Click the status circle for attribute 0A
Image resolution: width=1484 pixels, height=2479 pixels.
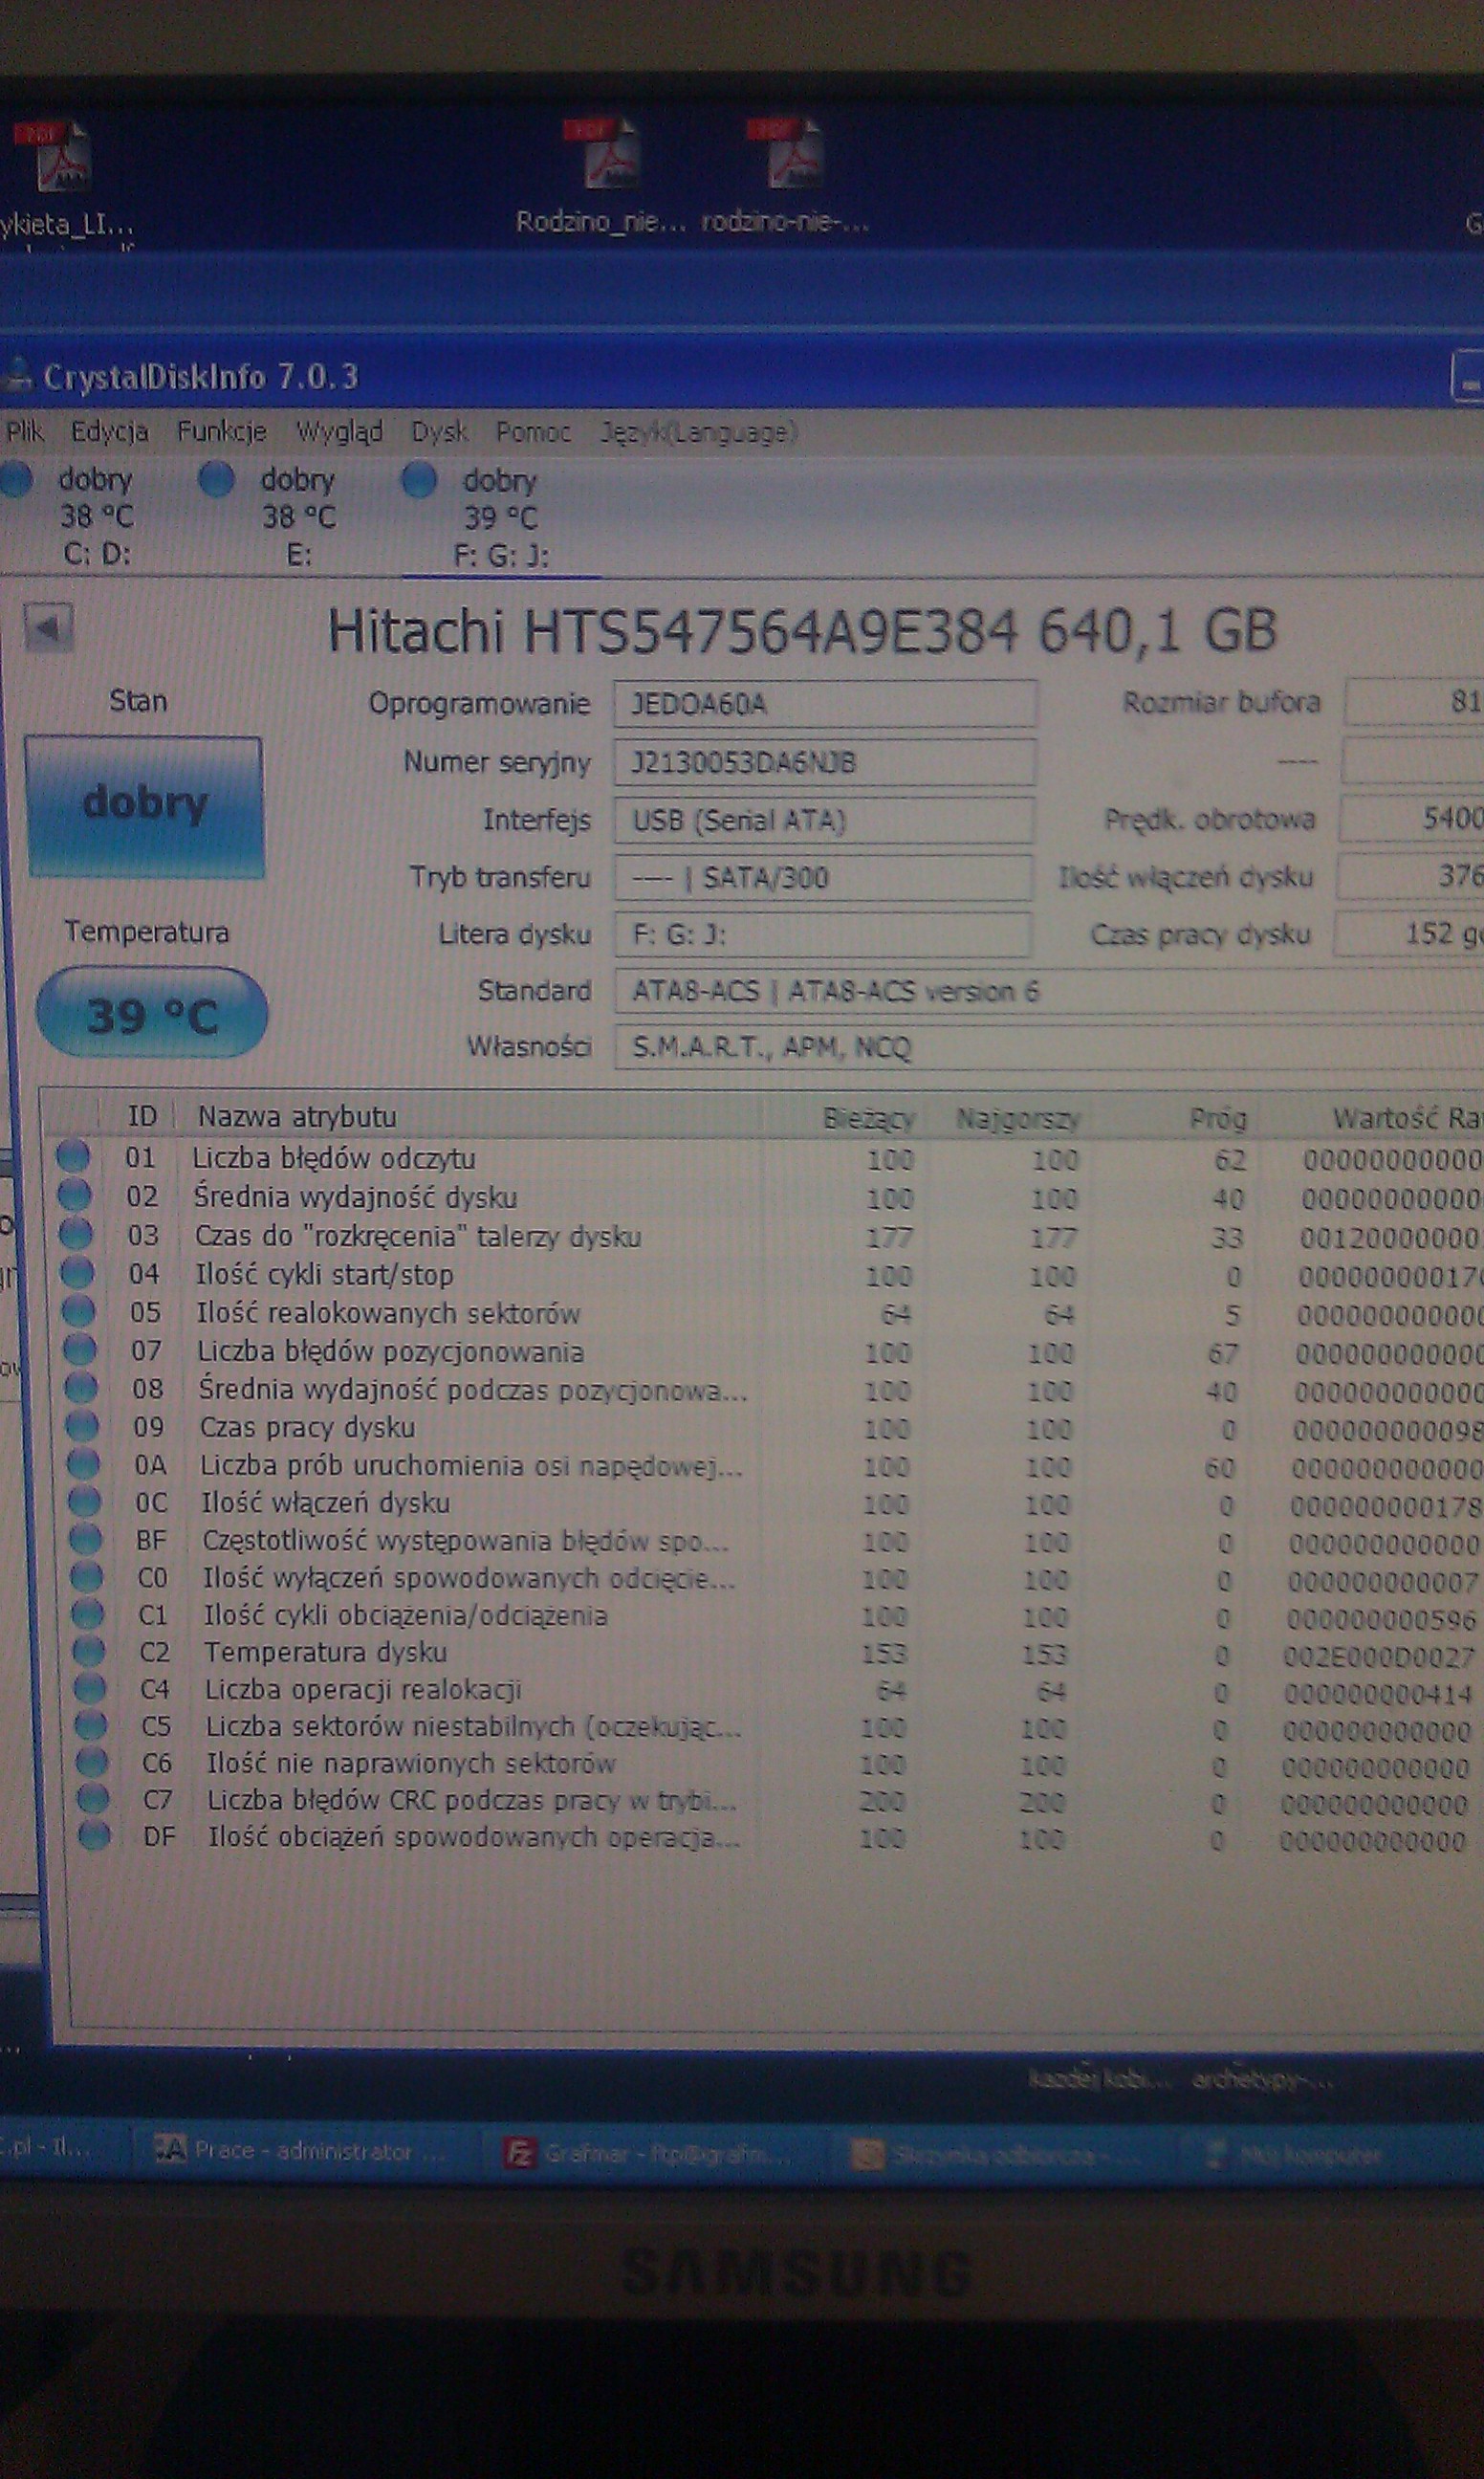click(83, 1463)
